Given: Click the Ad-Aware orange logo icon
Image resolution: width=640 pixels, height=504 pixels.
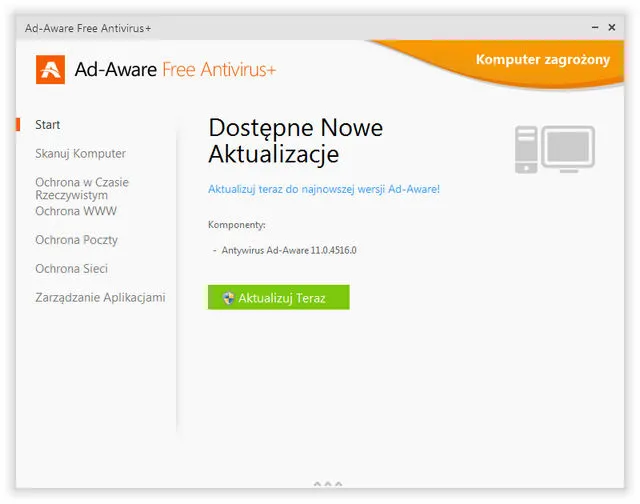Looking at the screenshot, I should pos(50,69).
